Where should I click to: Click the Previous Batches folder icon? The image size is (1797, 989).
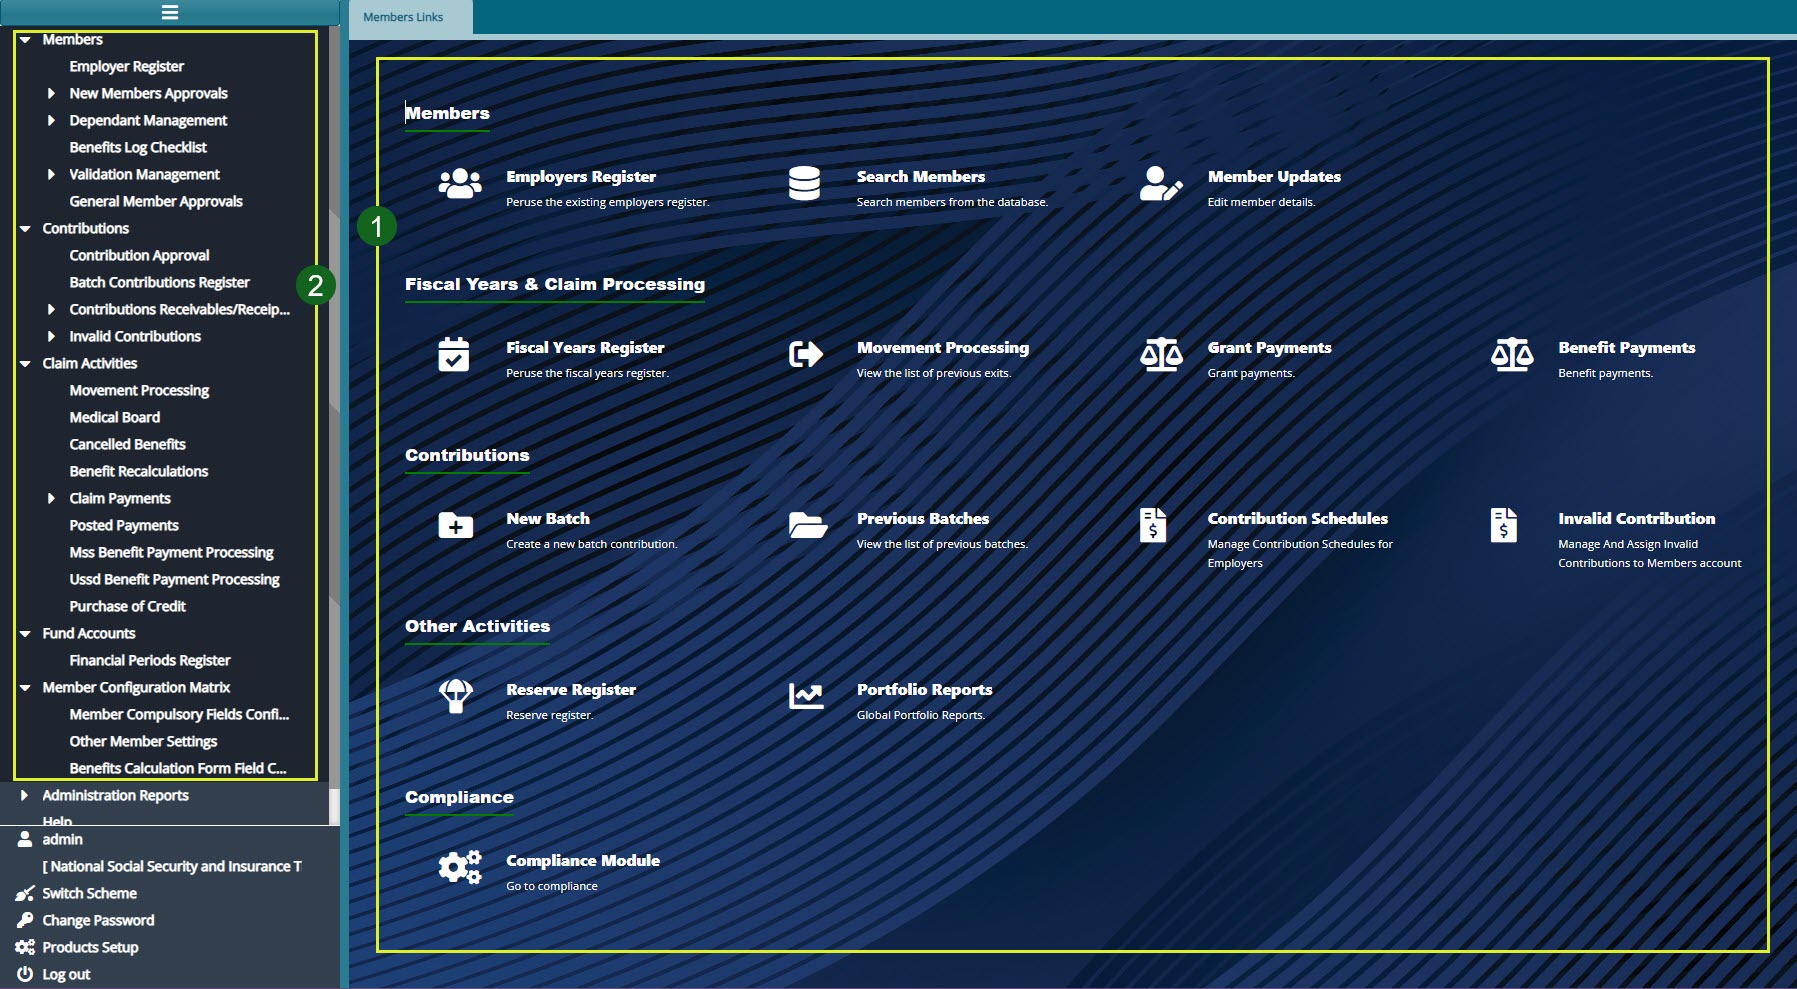coord(806,526)
